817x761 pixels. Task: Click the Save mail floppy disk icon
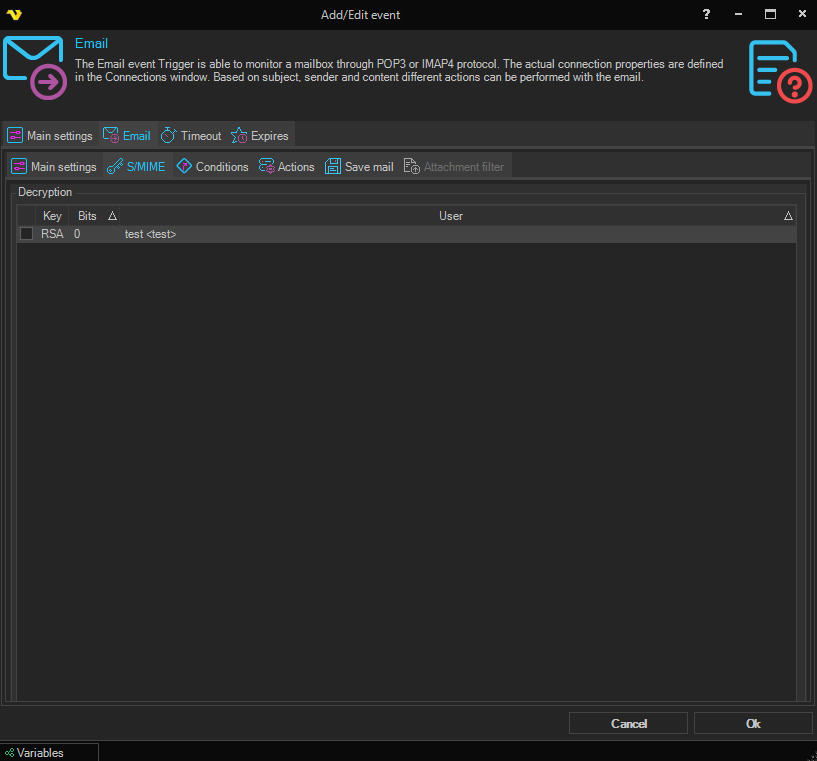[x=333, y=167]
